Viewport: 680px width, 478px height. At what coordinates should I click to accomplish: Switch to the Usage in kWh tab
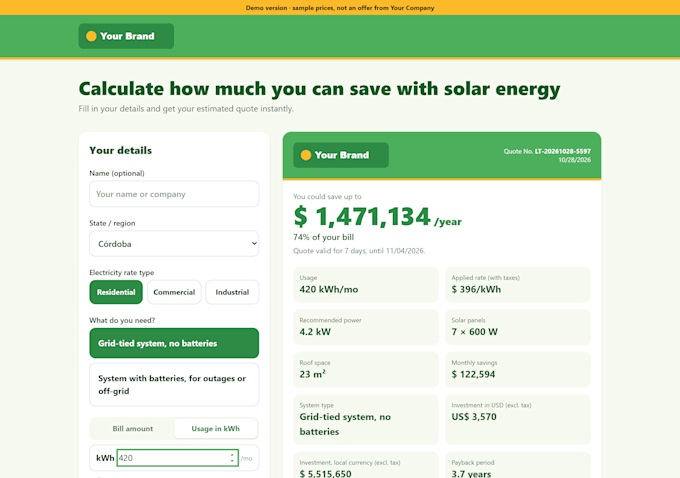pos(216,429)
